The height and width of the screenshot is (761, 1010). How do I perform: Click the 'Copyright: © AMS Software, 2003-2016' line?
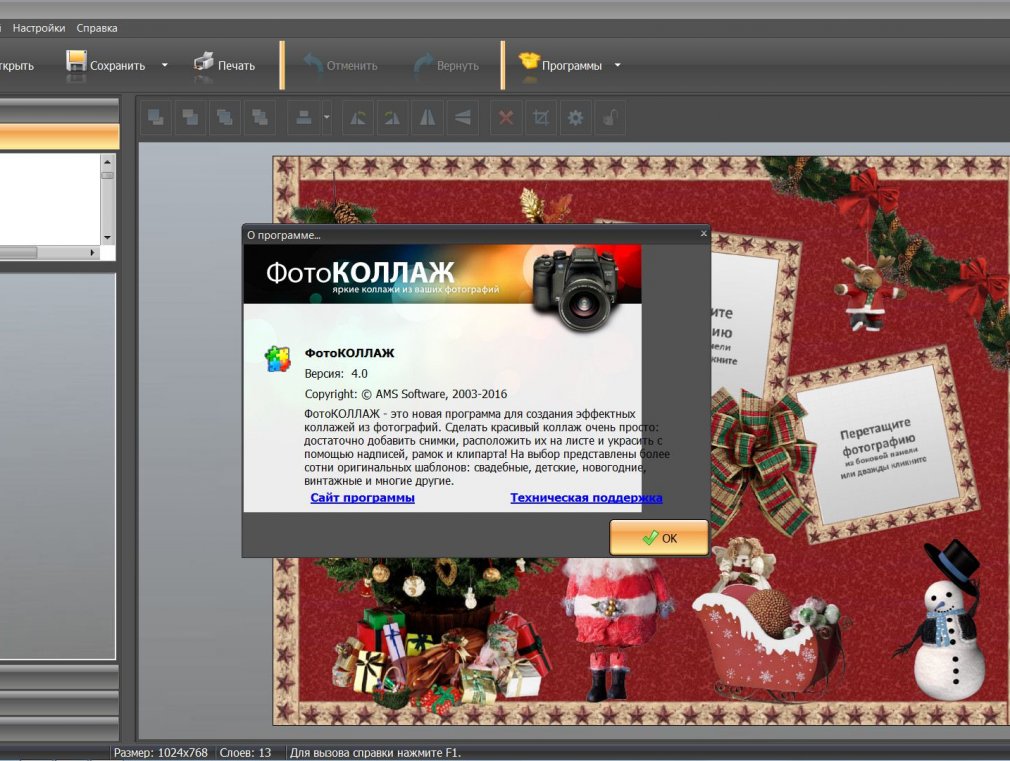[406, 394]
